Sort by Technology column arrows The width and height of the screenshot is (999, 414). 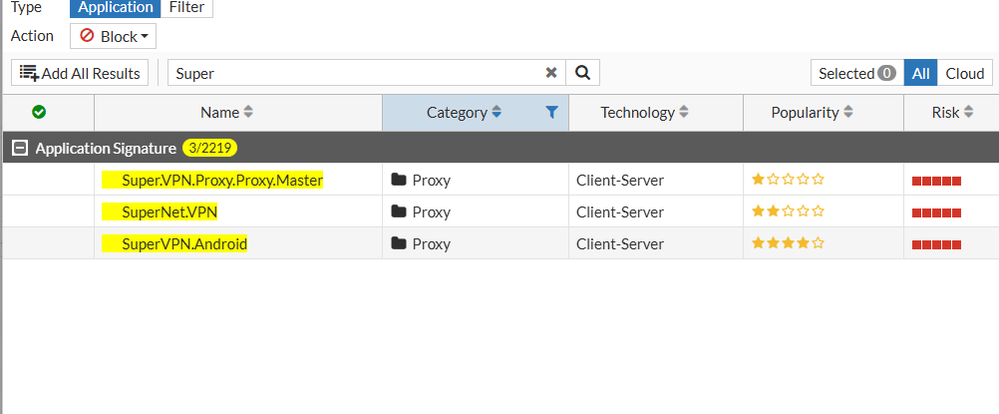click(684, 113)
